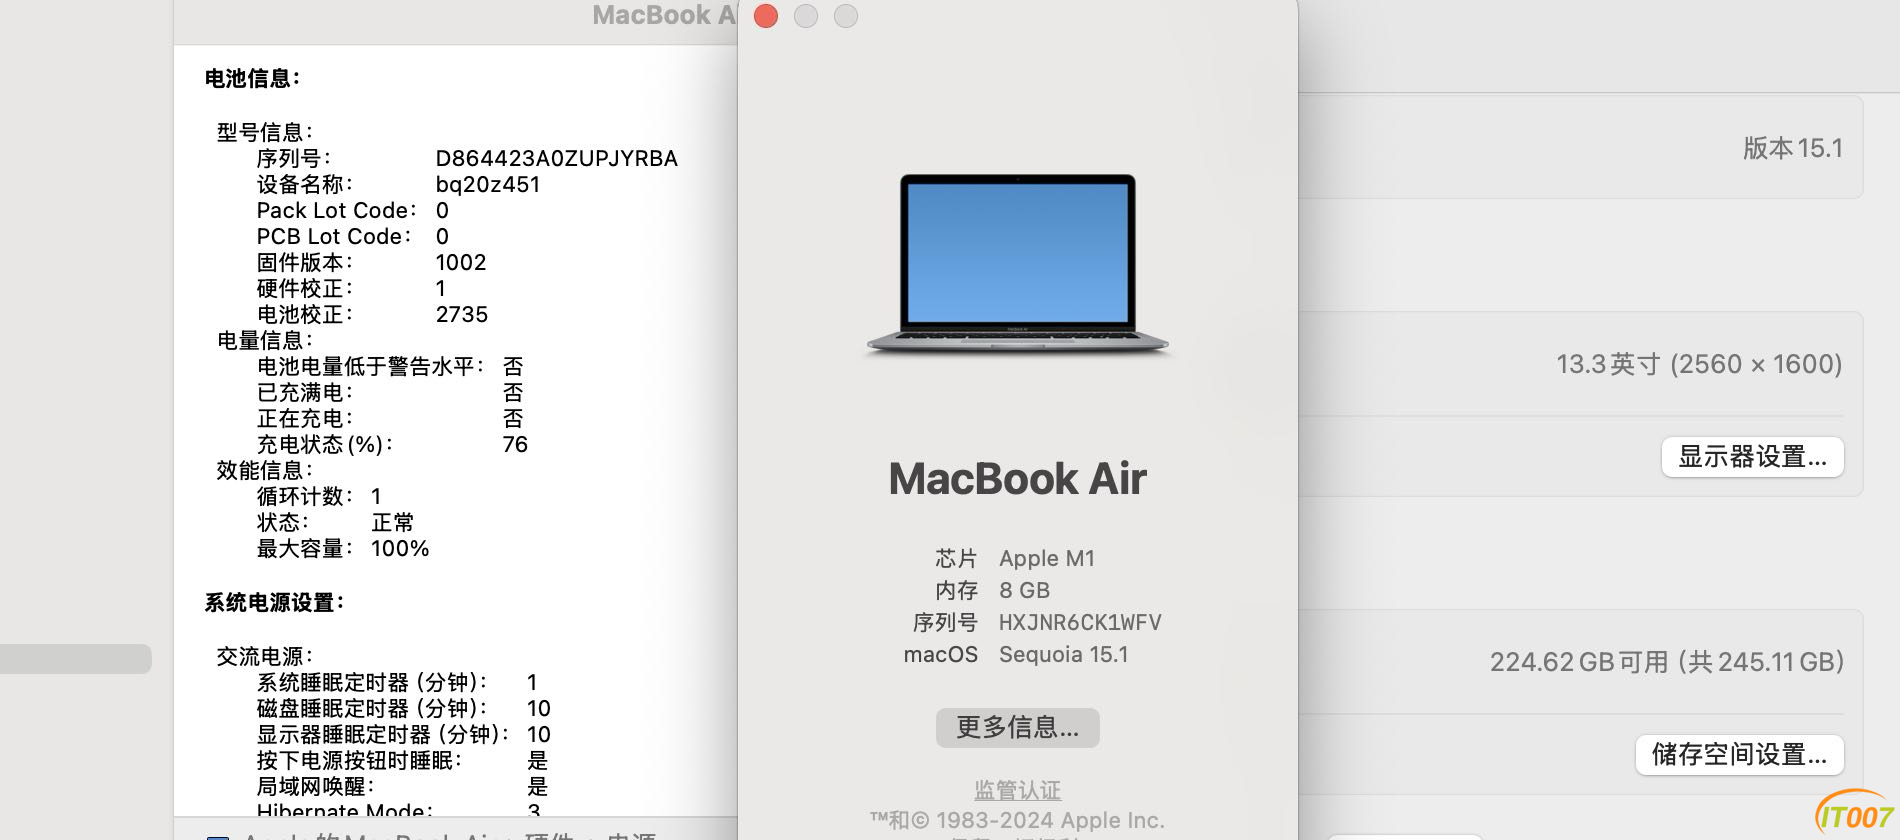Click storage text 224.62 GB 可用
This screenshot has height=840, width=1900.
(1579, 662)
